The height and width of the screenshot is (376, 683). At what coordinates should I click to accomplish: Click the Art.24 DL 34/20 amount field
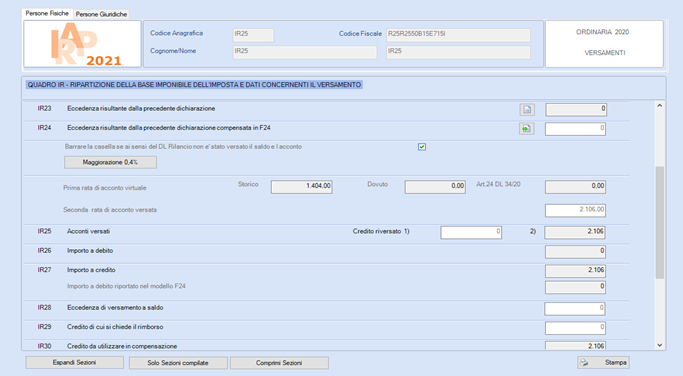[575, 187]
